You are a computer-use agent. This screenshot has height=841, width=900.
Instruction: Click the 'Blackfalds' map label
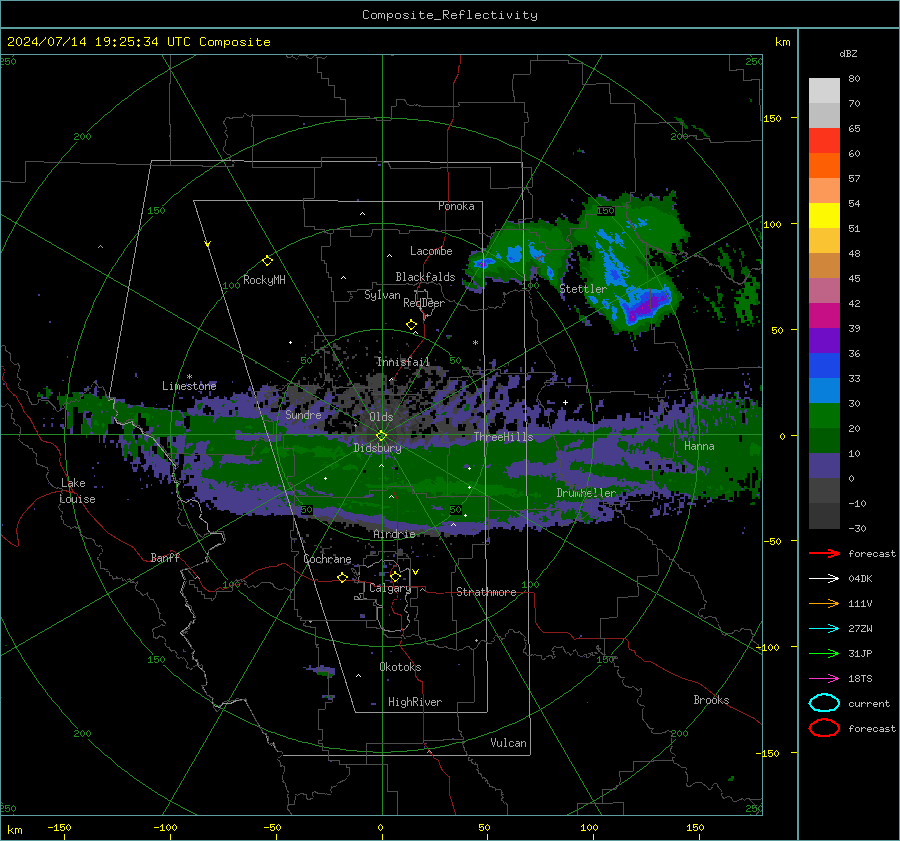[x=425, y=277]
